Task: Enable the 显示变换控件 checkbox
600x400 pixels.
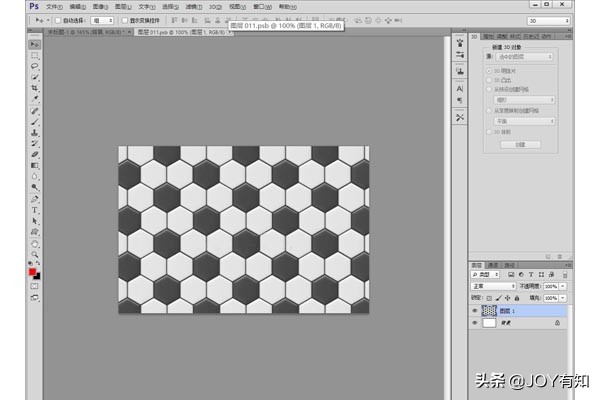Action: coord(123,19)
